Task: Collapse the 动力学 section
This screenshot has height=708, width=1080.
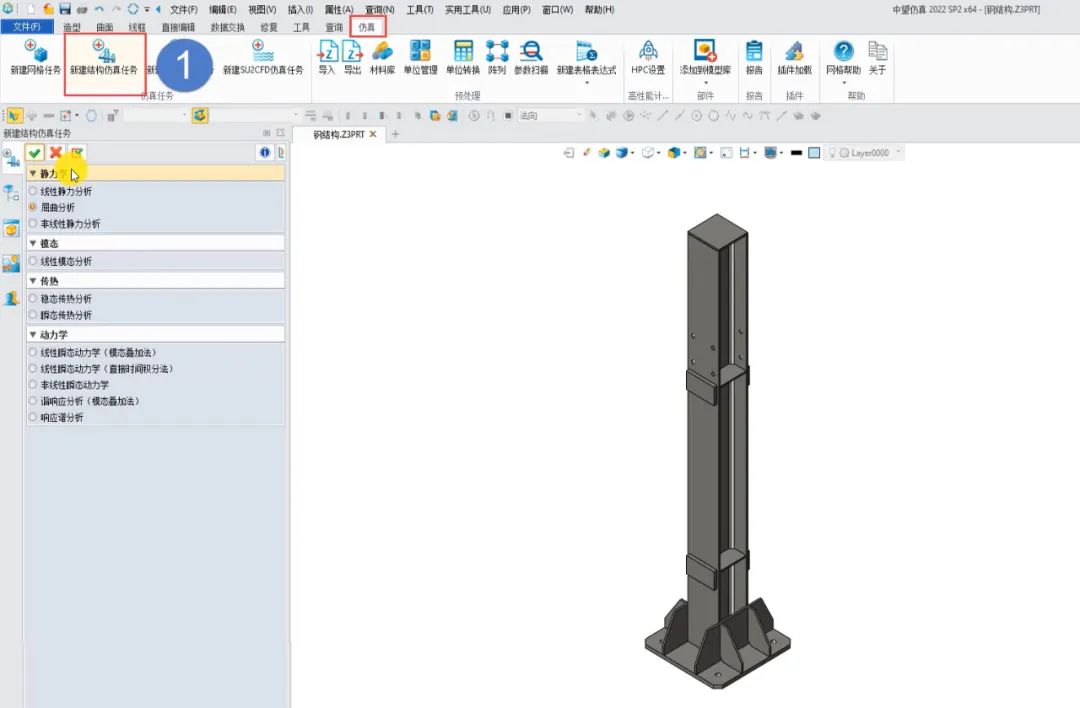Action: (x=33, y=334)
